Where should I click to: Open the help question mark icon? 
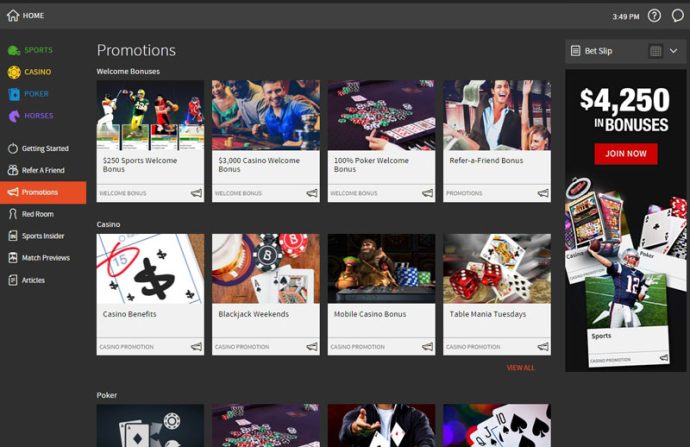coord(654,16)
